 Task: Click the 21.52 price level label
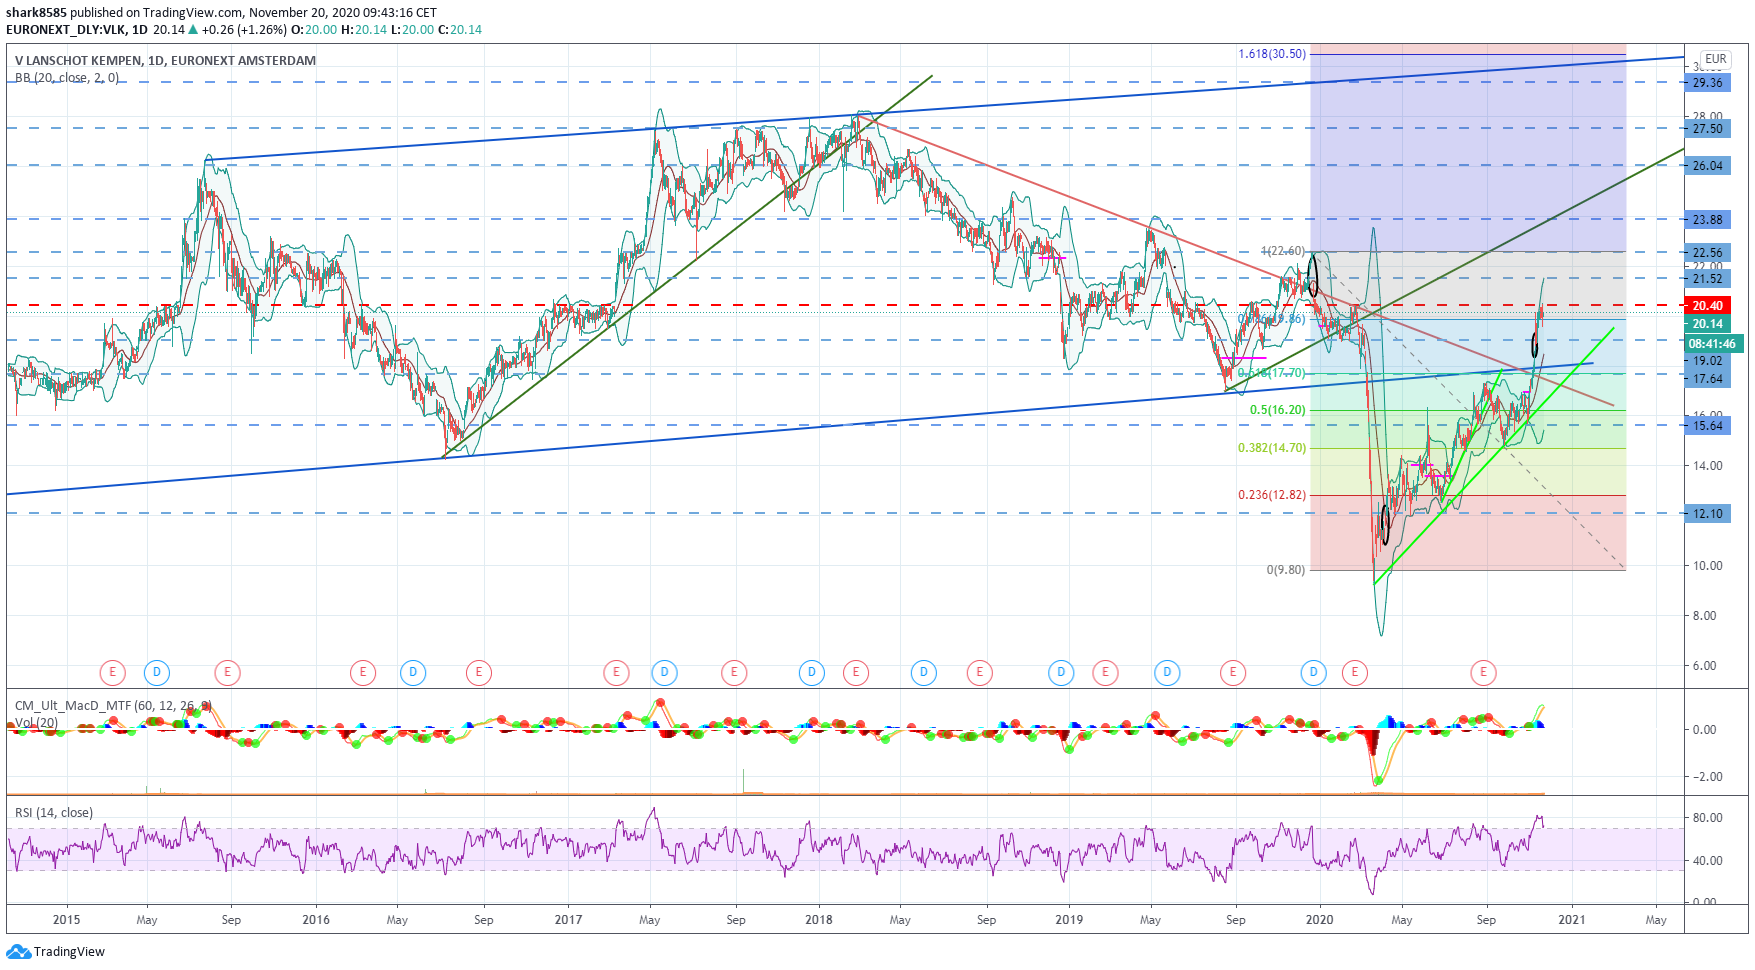[x=1707, y=279]
